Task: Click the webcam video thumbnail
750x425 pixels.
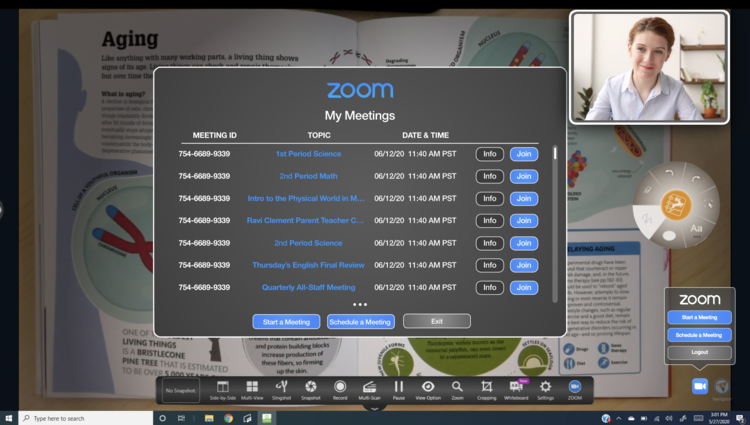Action: [649, 67]
